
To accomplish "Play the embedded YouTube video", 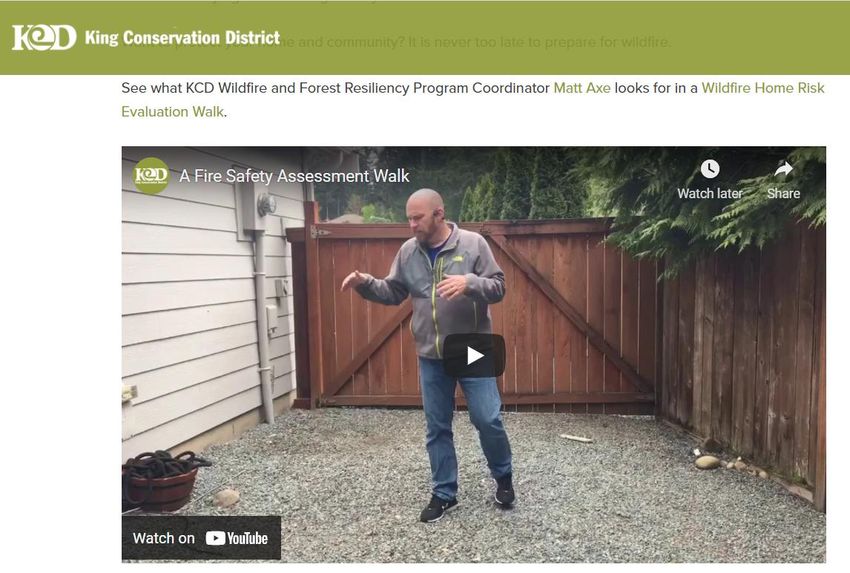I will click(474, 356).
